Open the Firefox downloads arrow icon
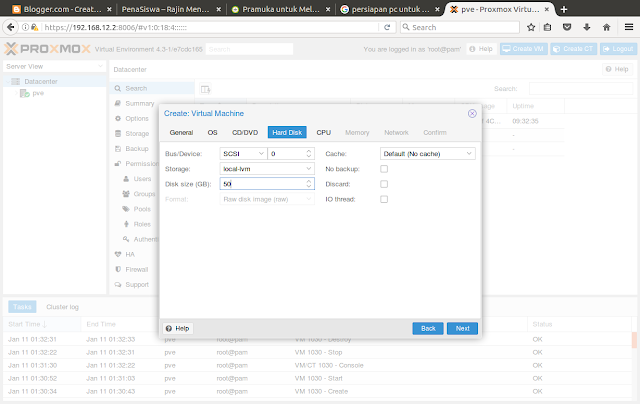This screenshot has width=640, height=404. [x=587, y=27]
